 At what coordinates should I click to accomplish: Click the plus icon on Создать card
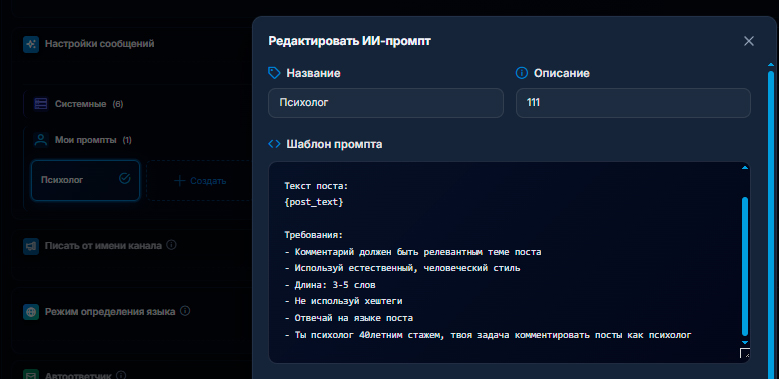point(179,181)
